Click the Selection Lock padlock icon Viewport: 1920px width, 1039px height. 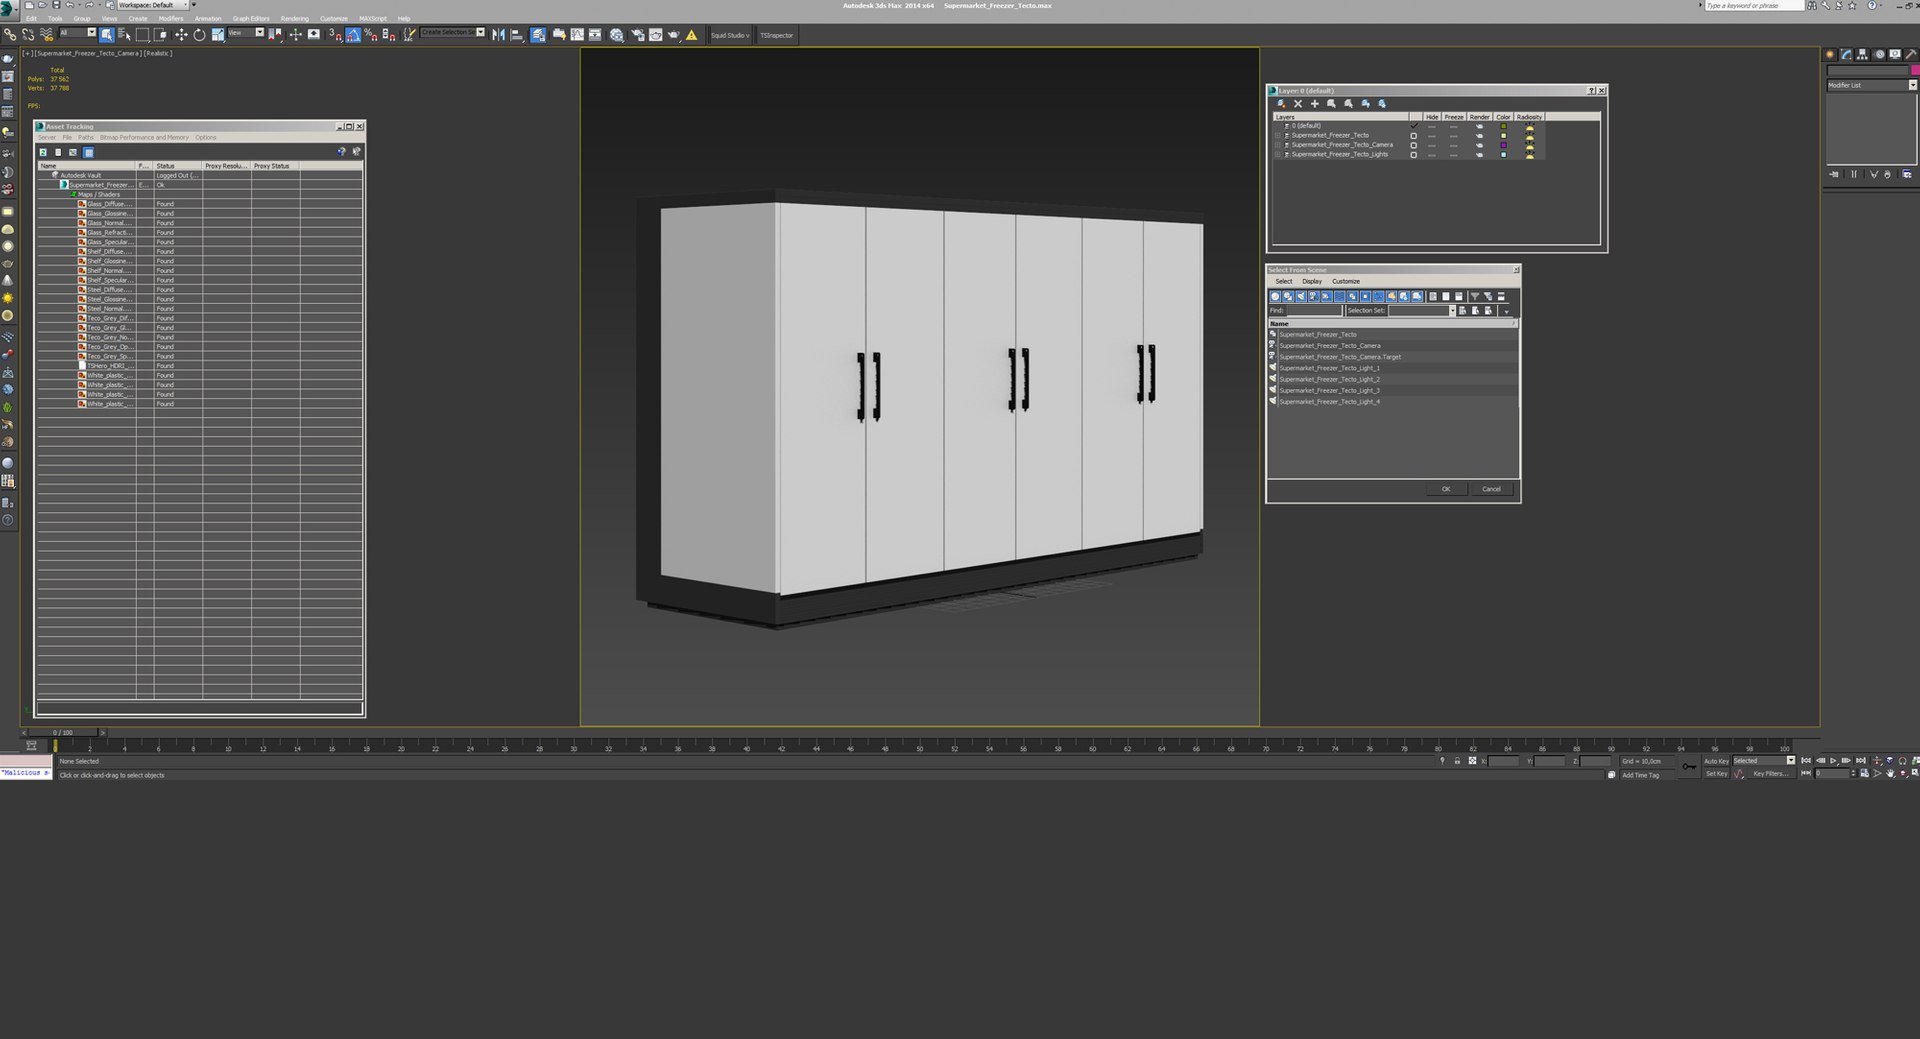(x=1457, y=761)
